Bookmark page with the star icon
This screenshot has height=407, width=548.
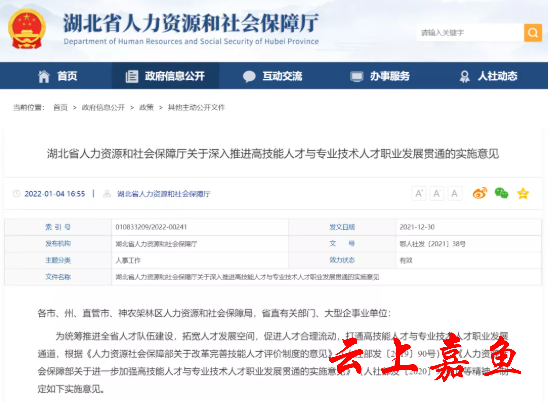click(523, 193)
